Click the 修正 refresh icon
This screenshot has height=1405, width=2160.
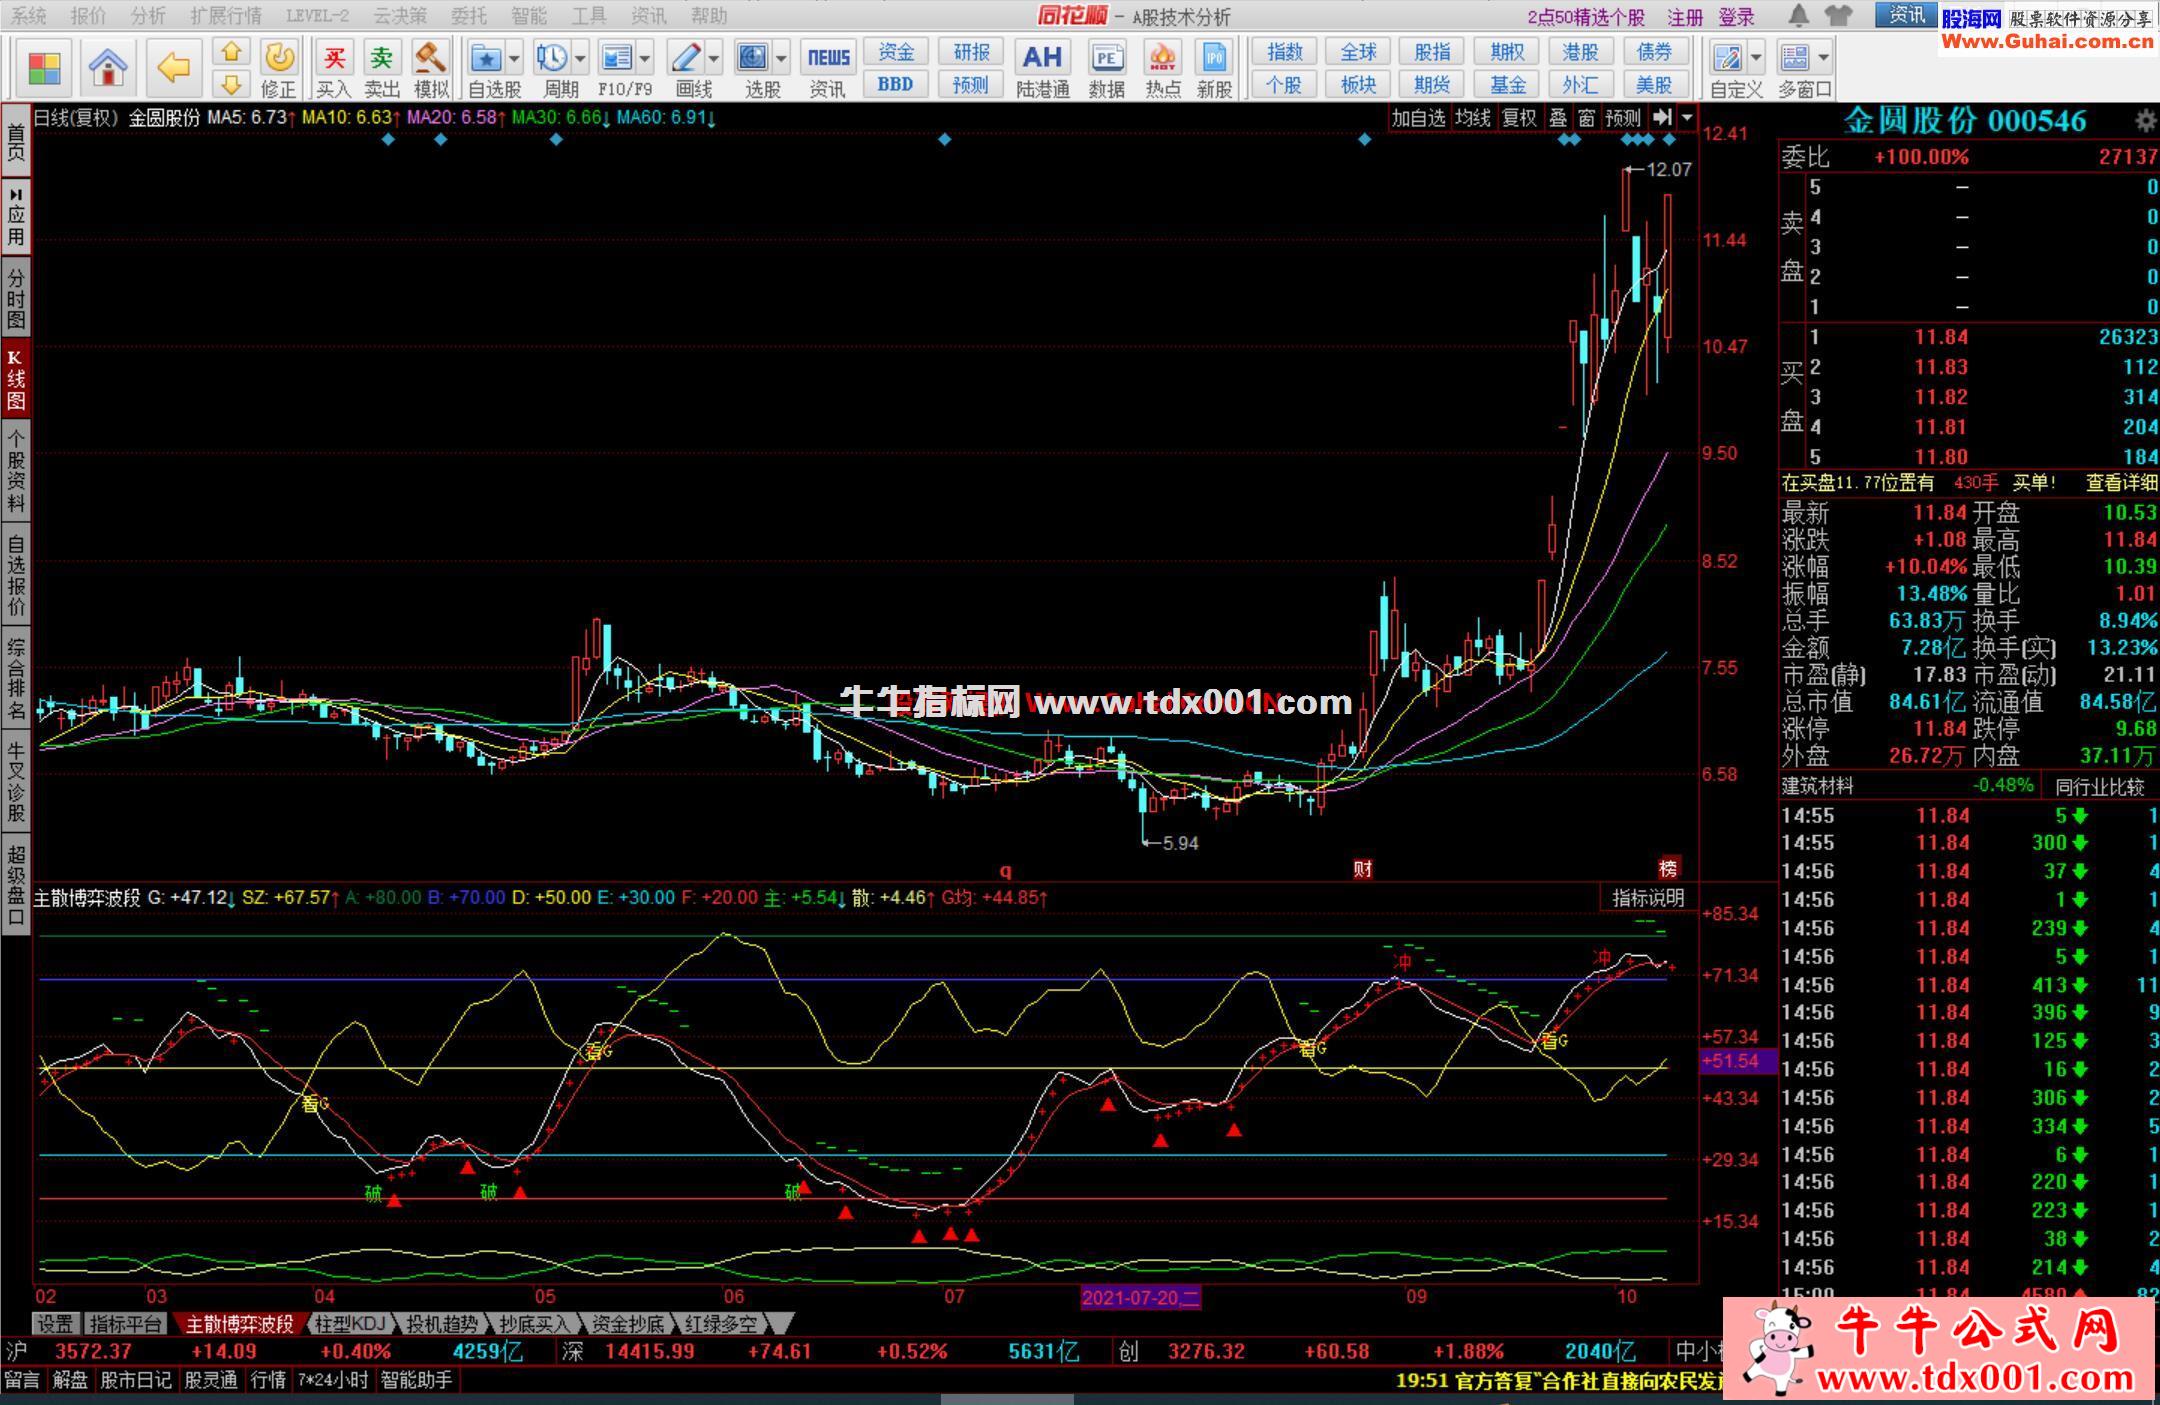[x=279, y=58]
